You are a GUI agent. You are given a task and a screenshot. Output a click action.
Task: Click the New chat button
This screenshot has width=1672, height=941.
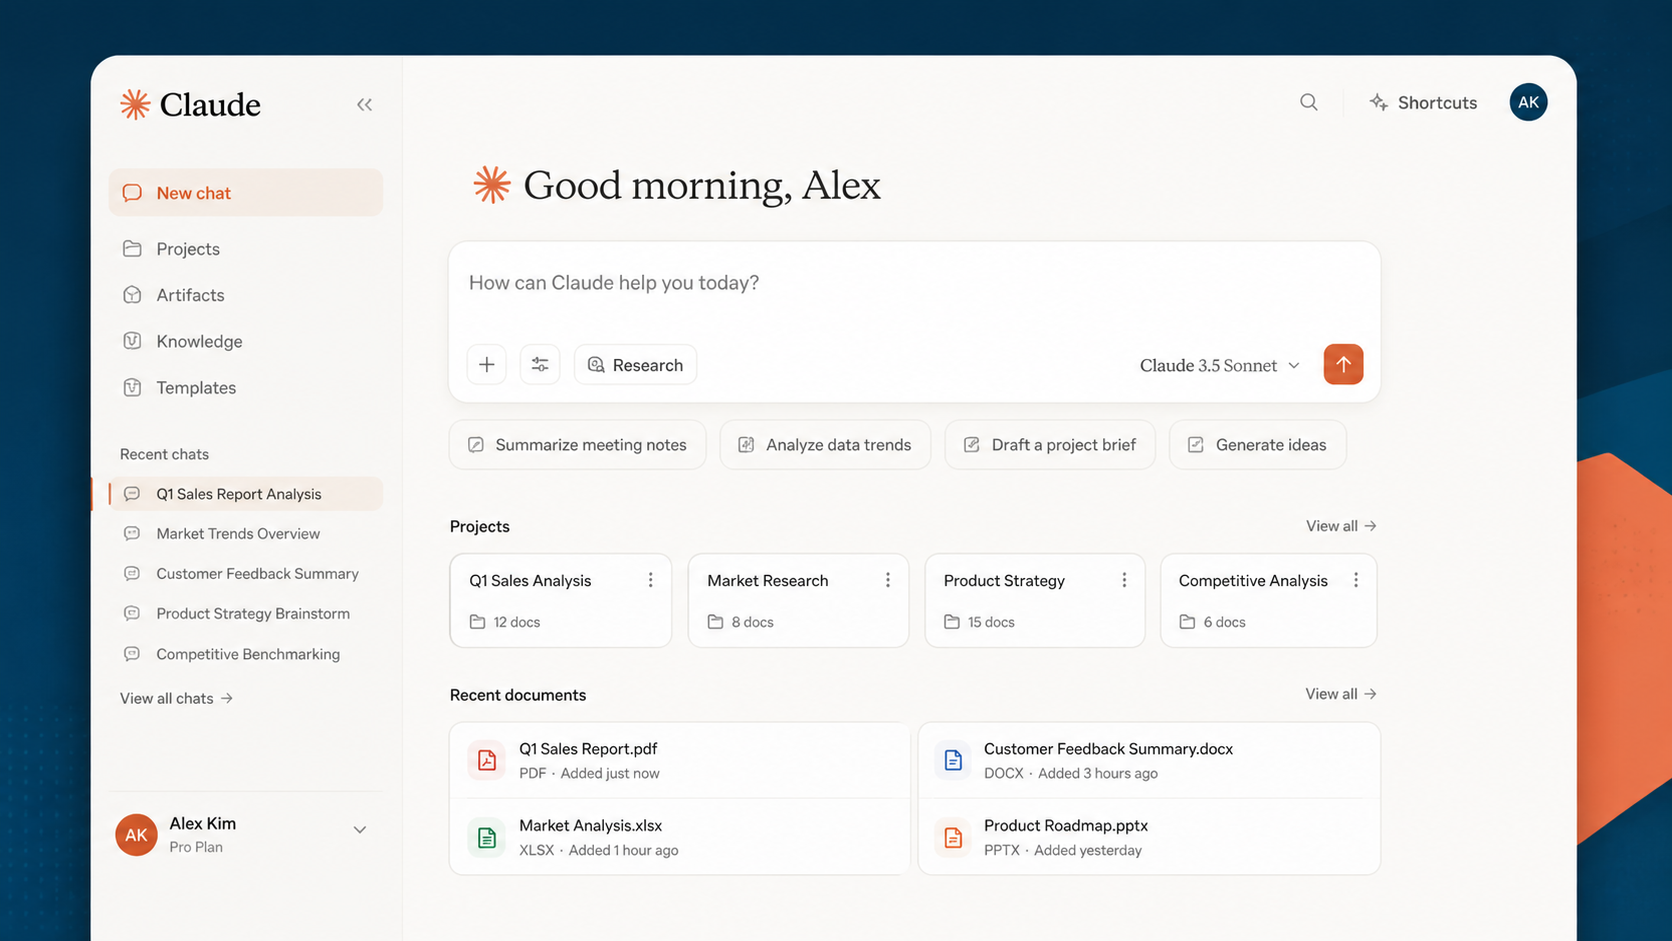click(245, 193)
